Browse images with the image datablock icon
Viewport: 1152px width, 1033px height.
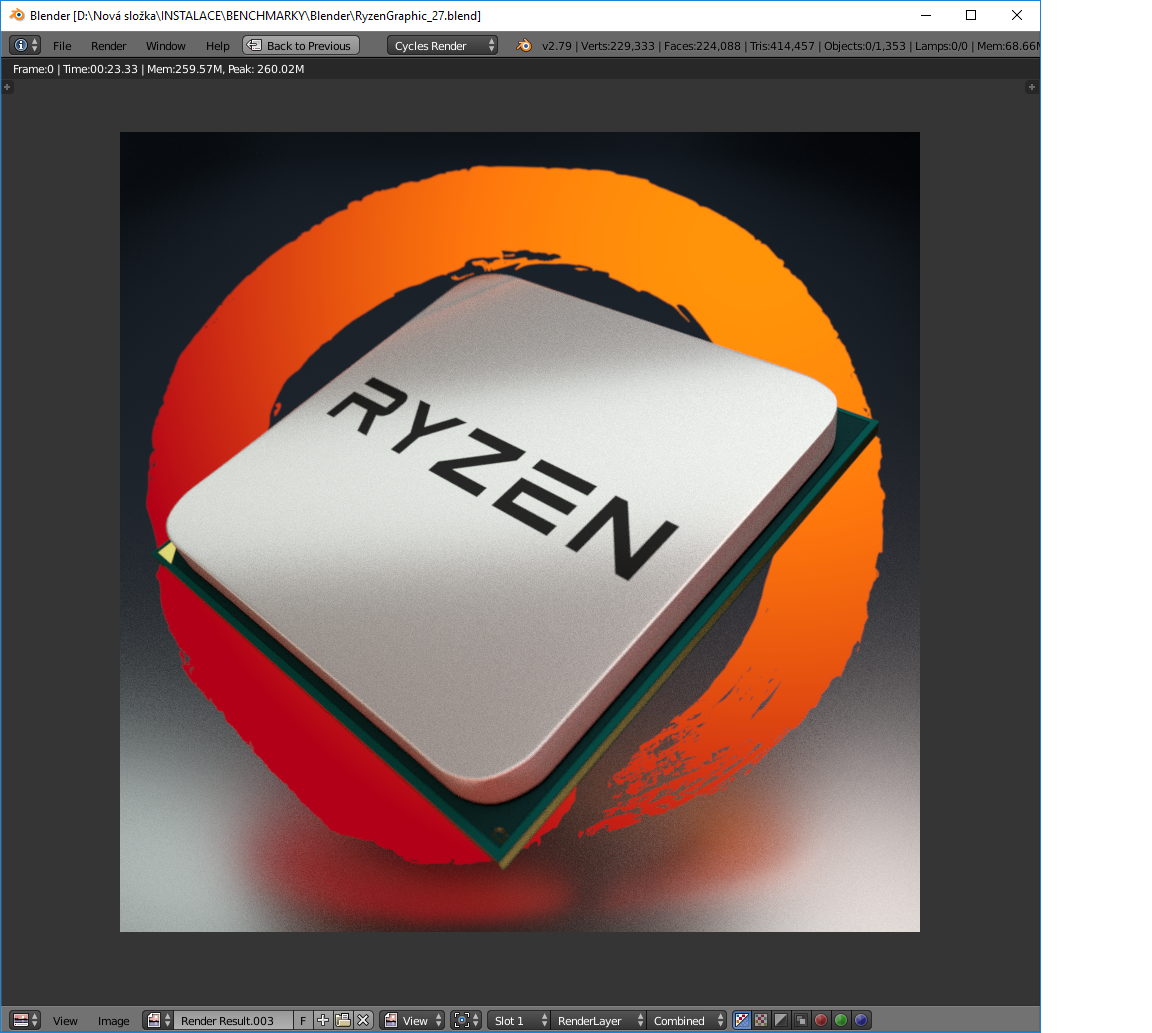tap(158, 1020)
